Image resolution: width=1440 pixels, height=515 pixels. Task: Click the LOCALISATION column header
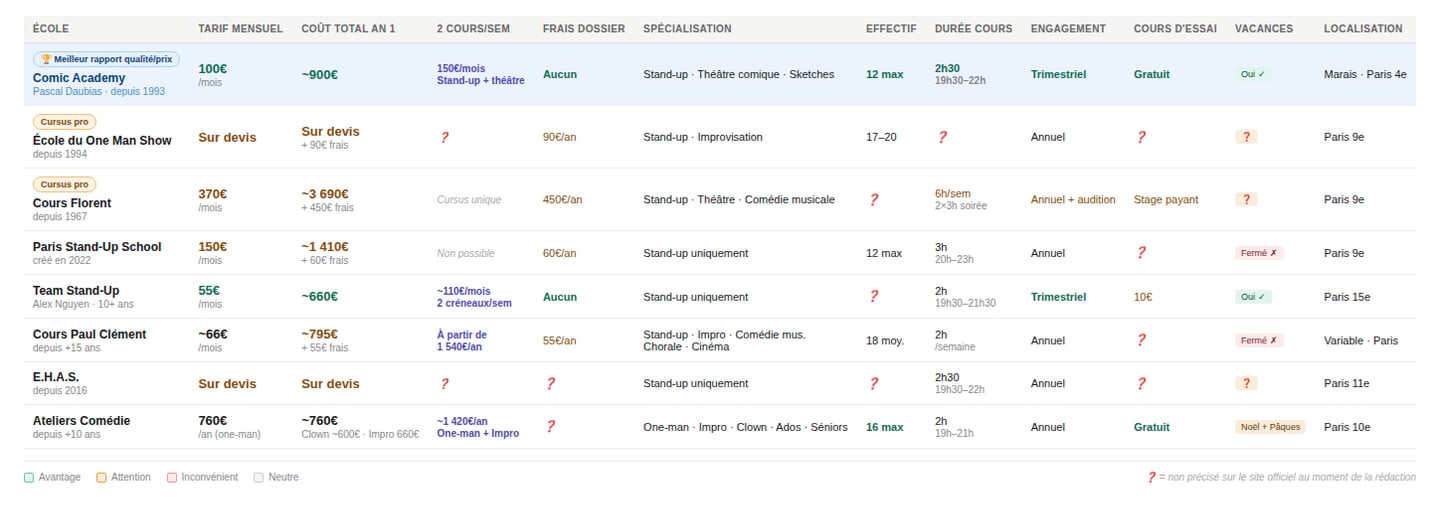[x=1363, y=29]
